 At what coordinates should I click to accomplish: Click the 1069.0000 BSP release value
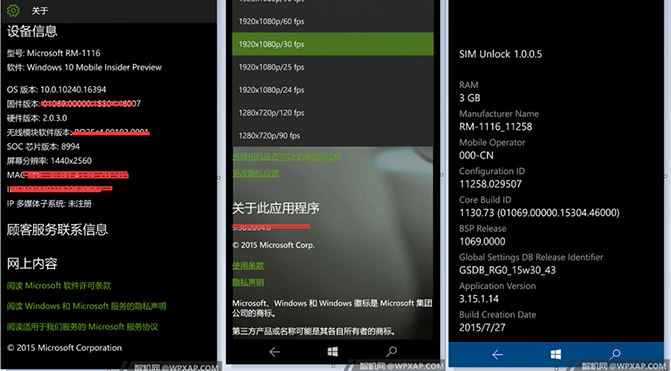coord(482,241)
